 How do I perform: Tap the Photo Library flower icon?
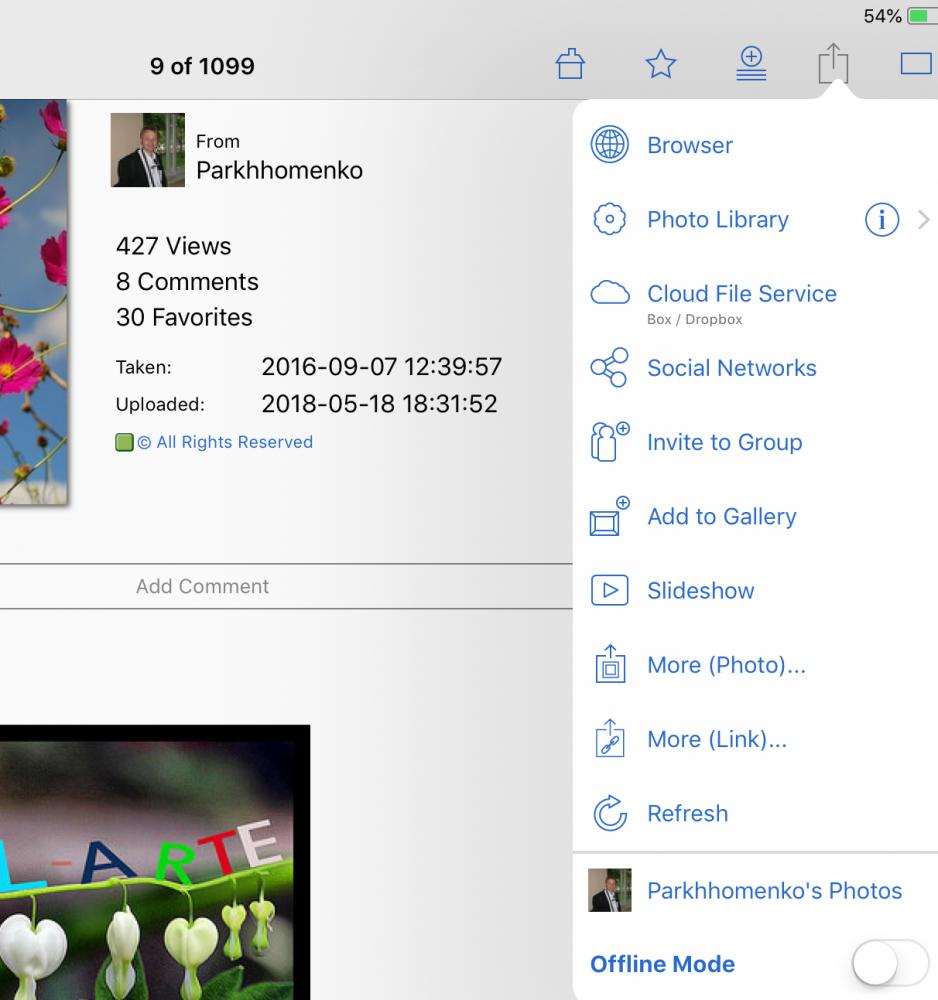[610, 219]
